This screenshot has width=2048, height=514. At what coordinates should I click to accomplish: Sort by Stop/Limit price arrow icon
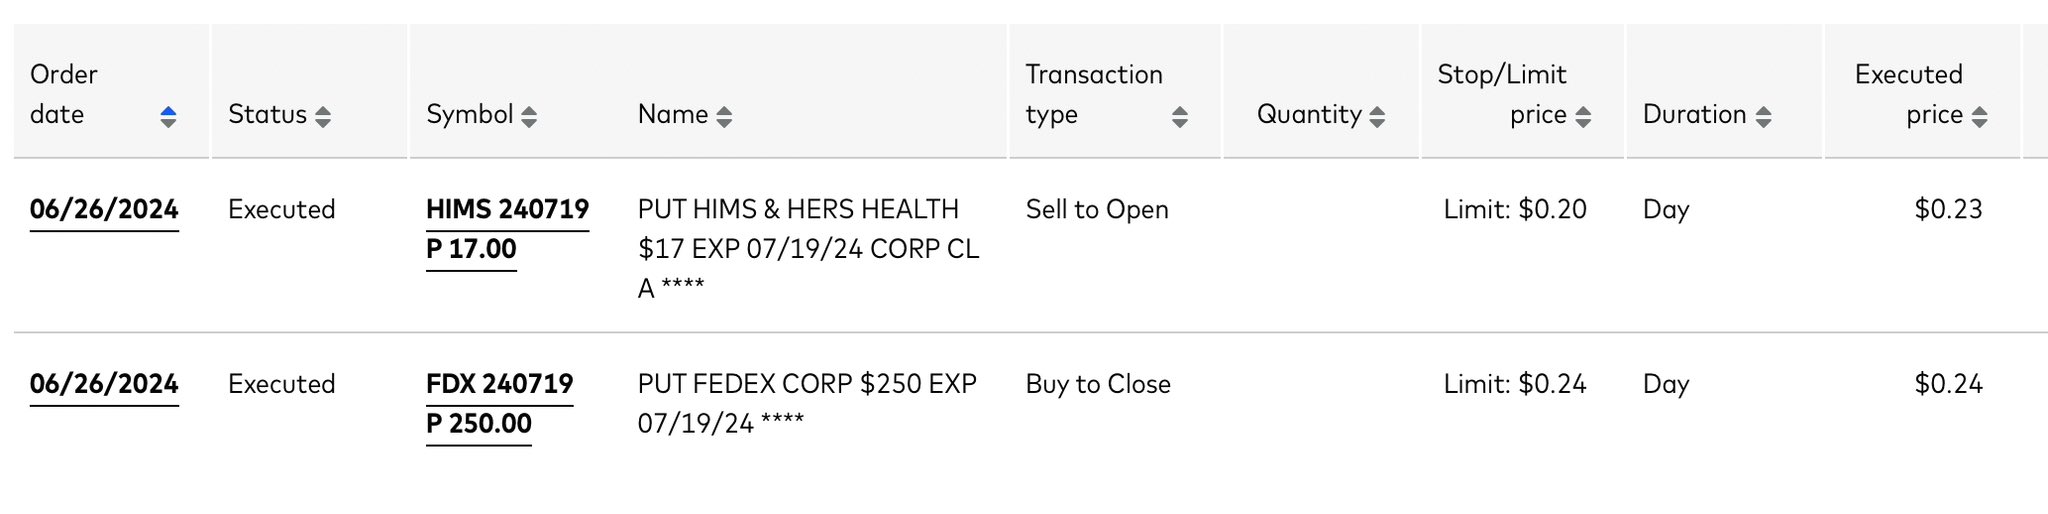(x=1583, y=117)
